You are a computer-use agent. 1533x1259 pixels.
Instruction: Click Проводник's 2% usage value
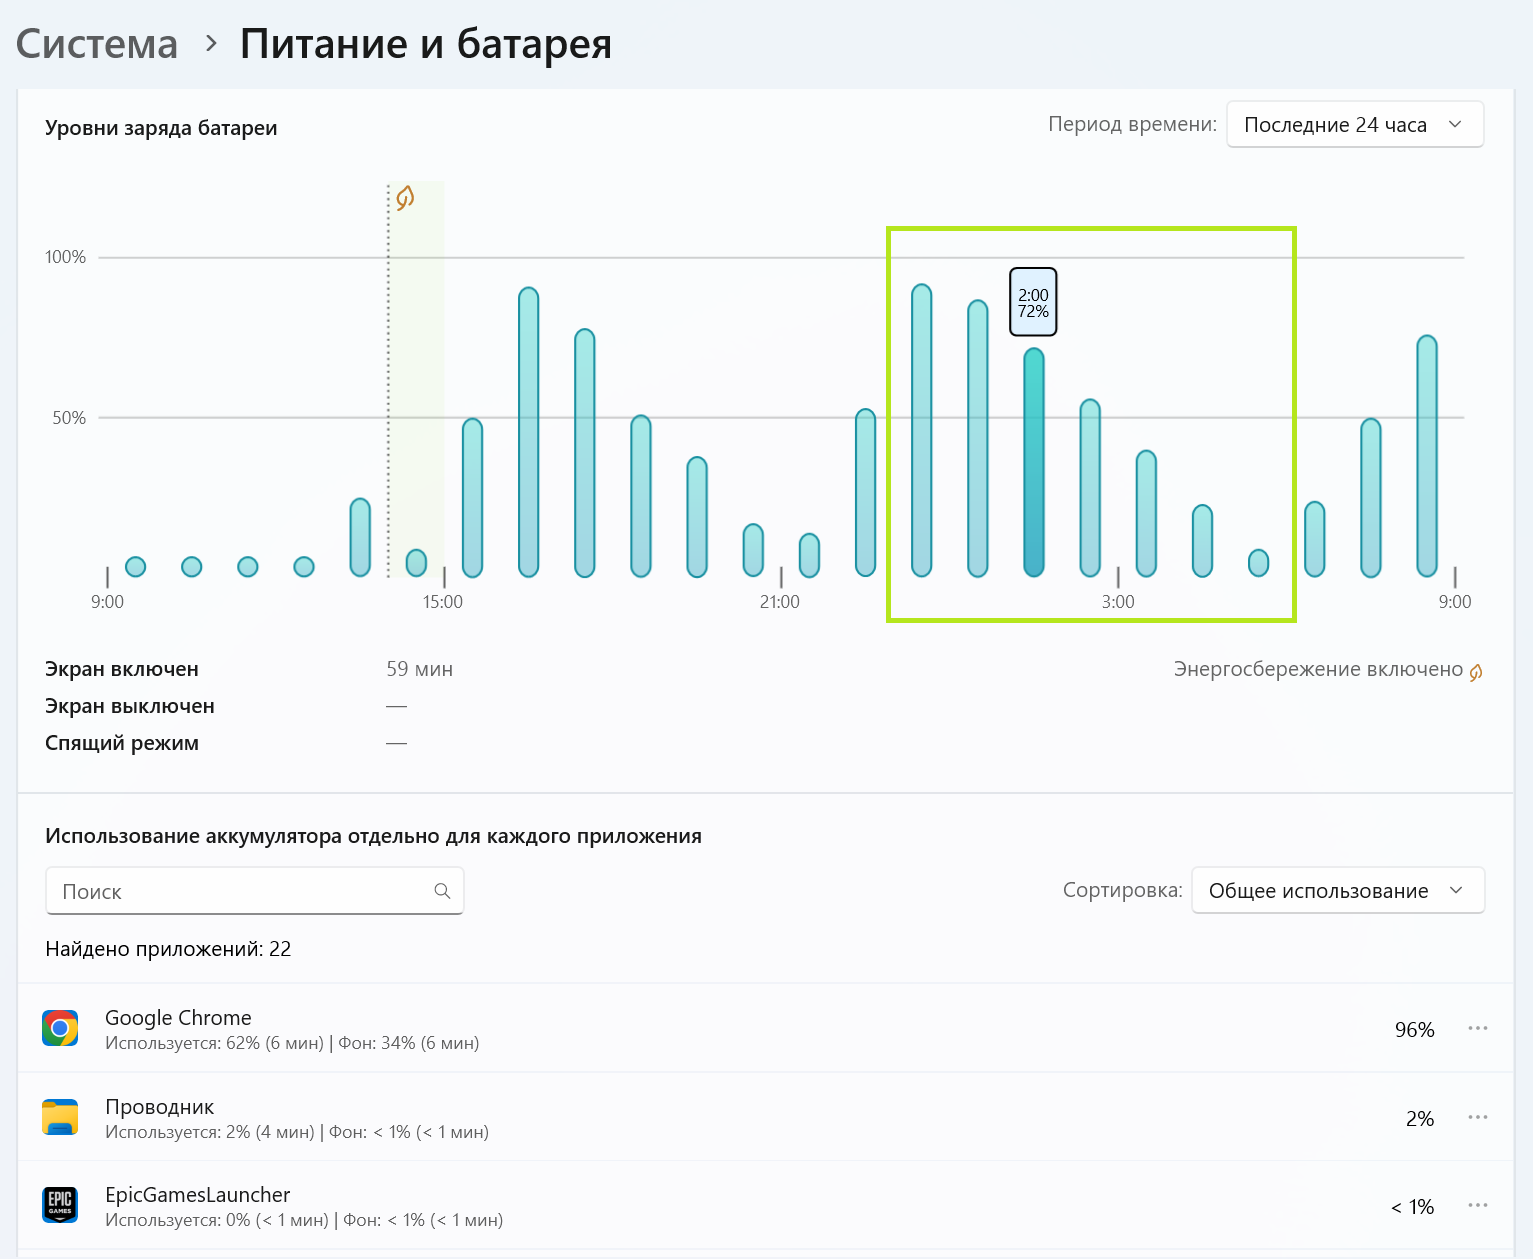(x=1420, y=1119)
